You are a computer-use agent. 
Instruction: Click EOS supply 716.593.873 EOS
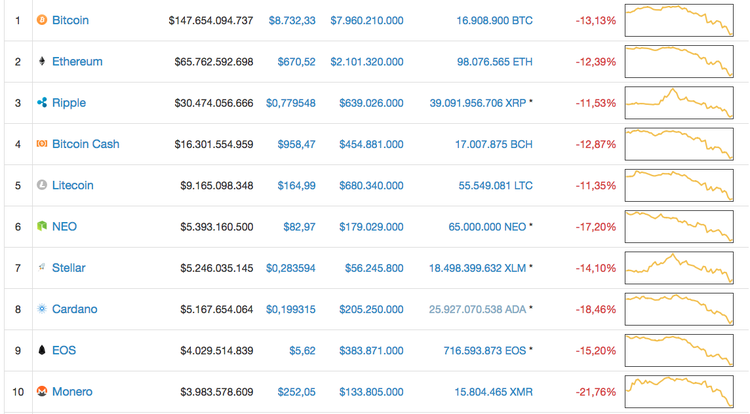pyautogui.click(x=485, y=350)
